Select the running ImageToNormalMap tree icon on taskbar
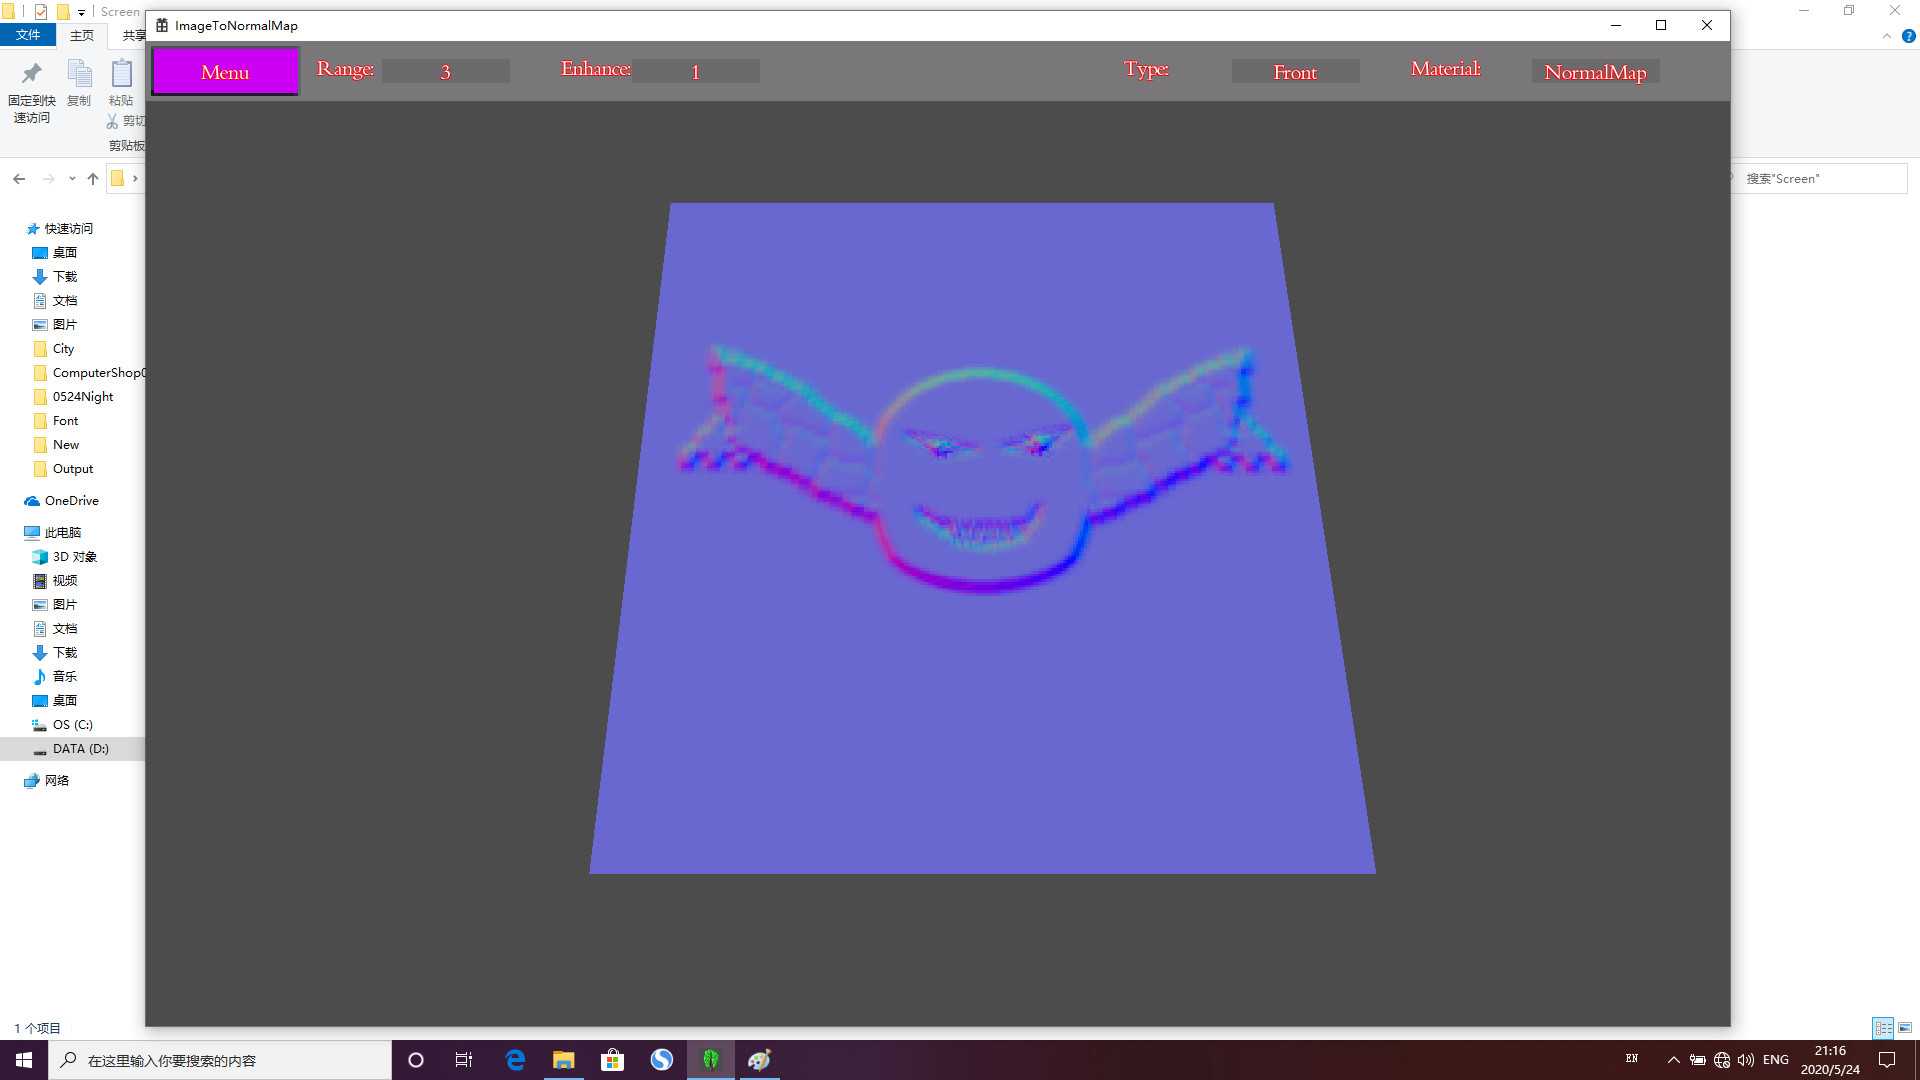This screenshot has height=1080, width=1920. click(711, 1060)
